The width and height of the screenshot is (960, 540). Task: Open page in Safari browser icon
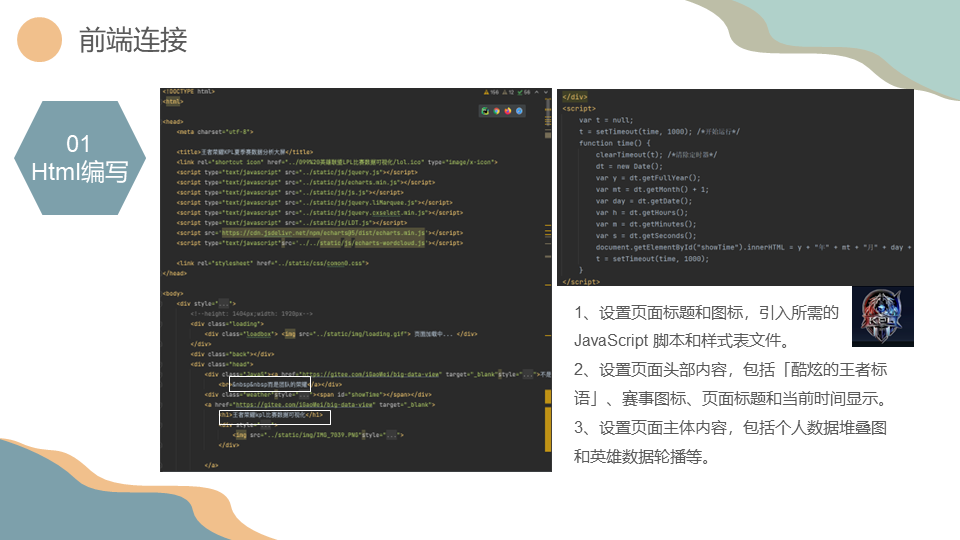tap(519, 111)
